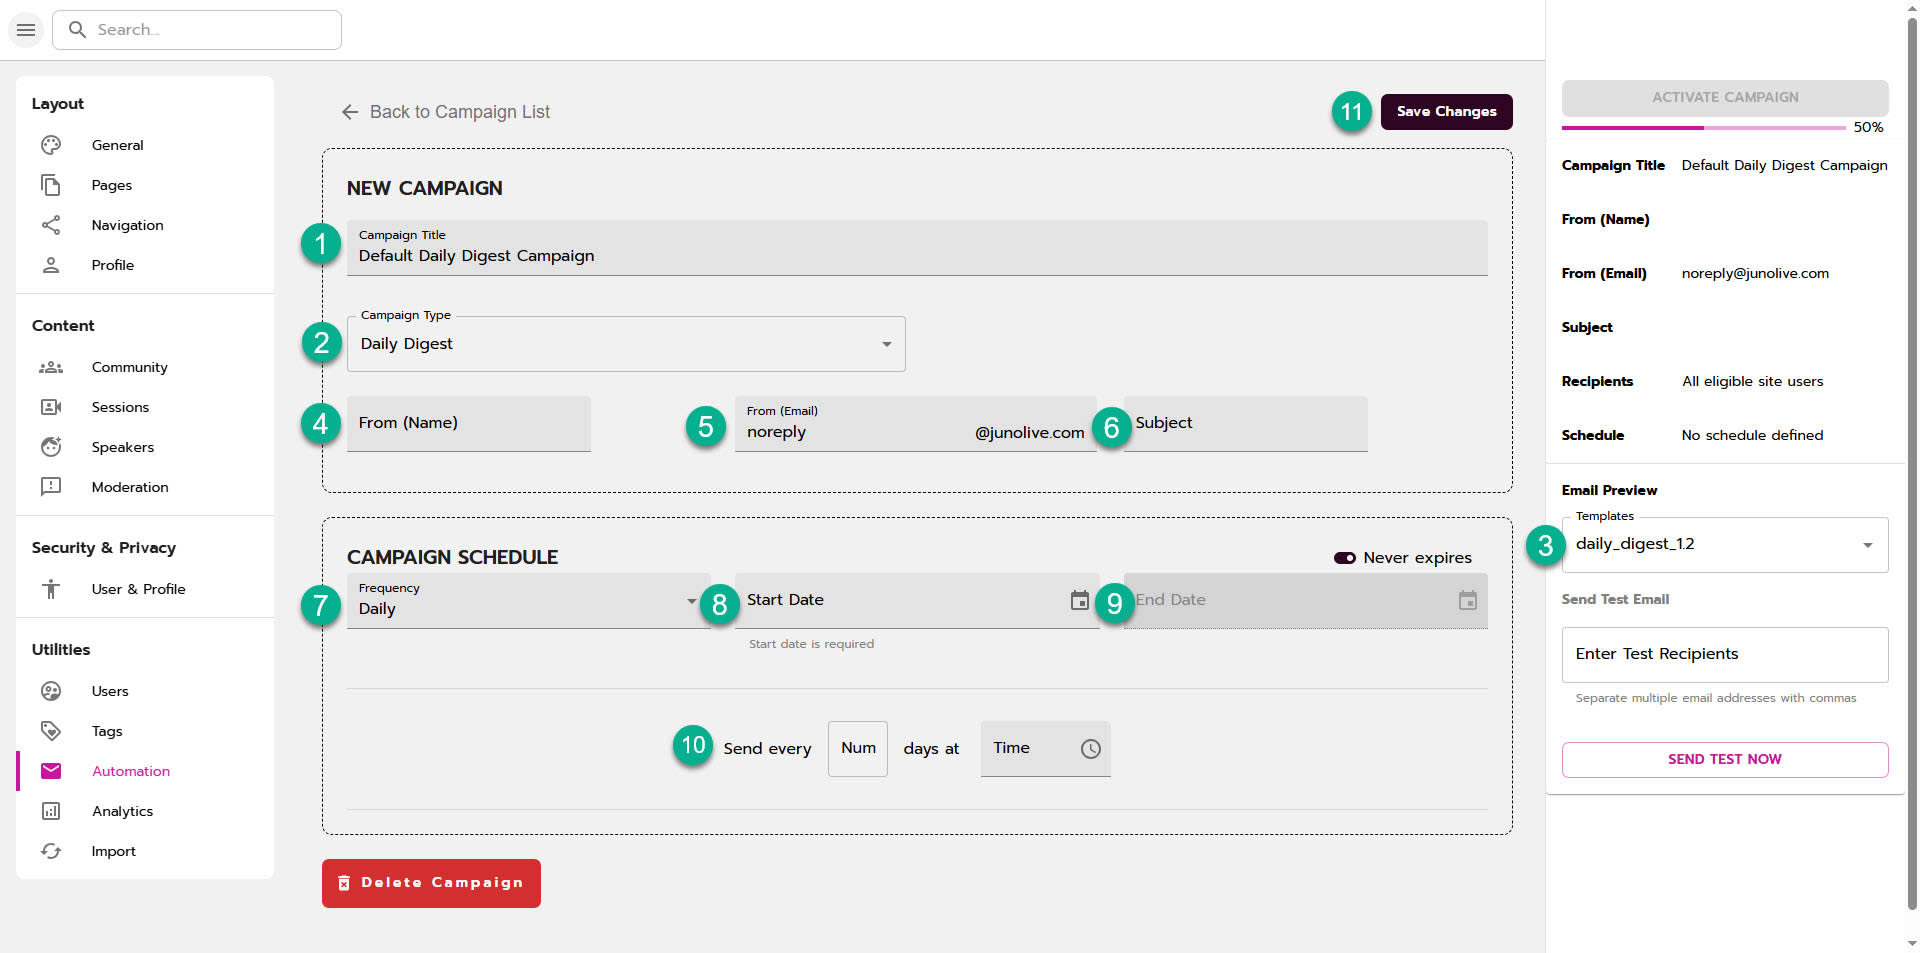Click the General palette icon
The height and width of the screenshot is (953, 1920).
pos(51,145)
